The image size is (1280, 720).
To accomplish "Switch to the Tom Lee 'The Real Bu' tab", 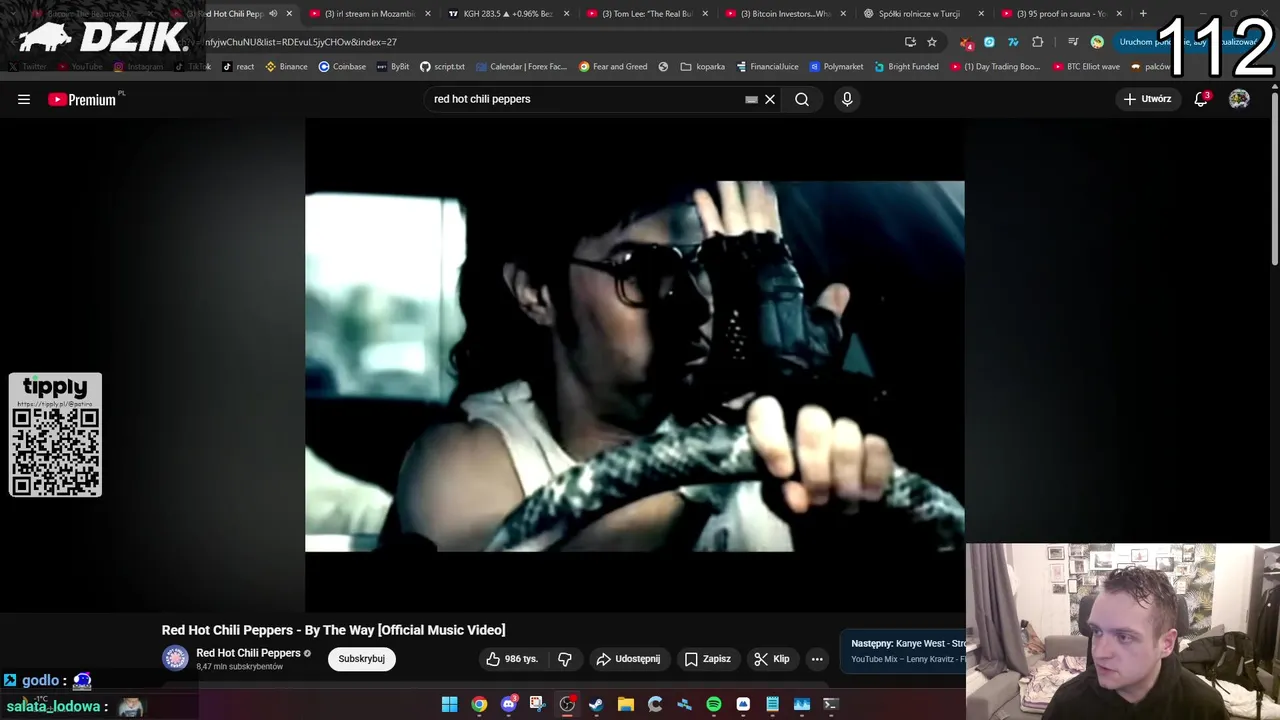I will point(646,14).
